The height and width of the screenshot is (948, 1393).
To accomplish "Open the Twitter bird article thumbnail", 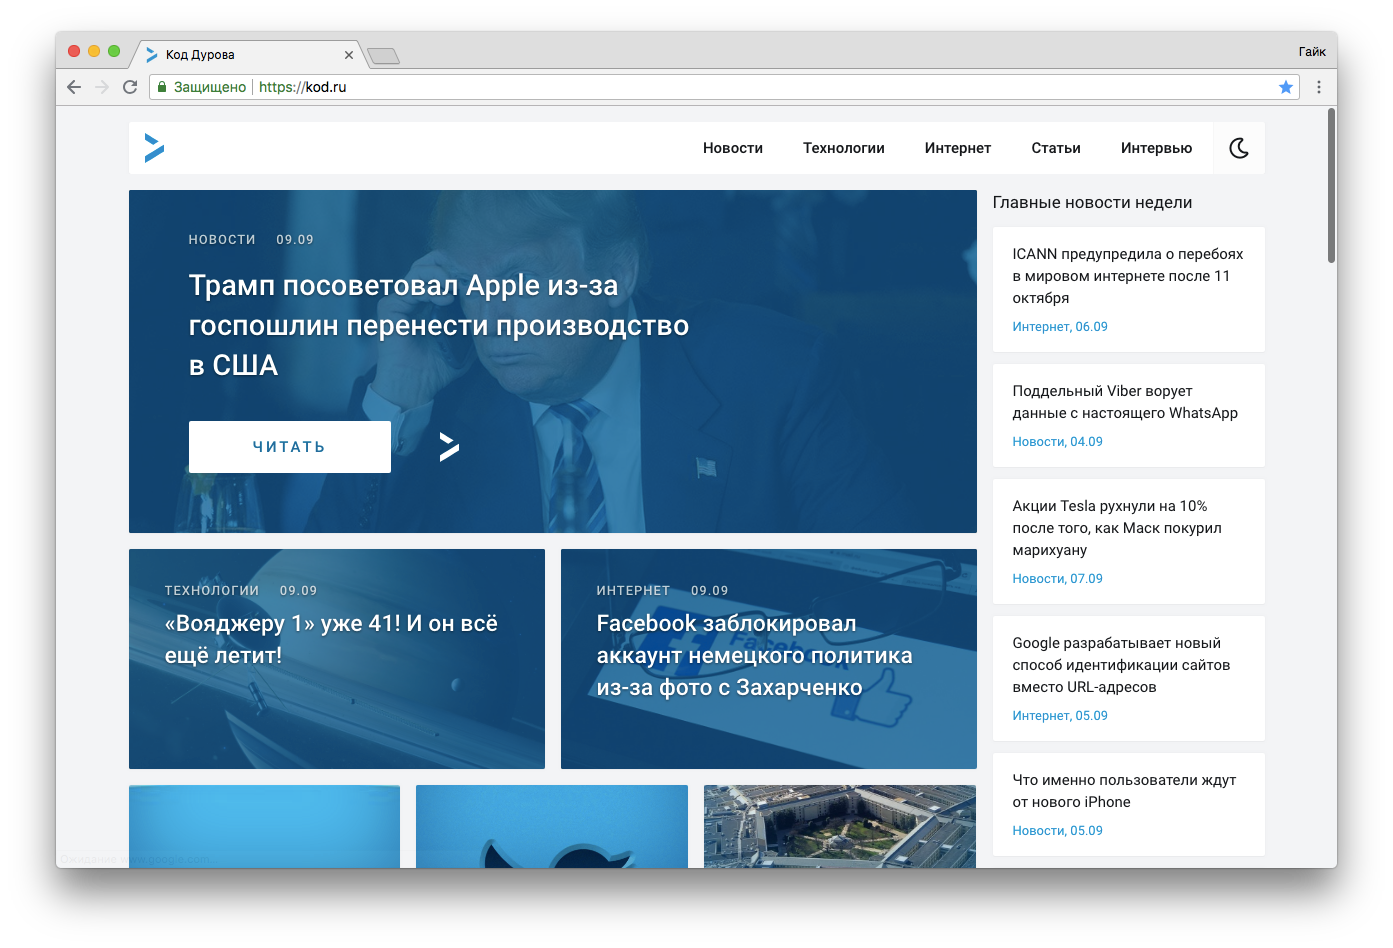I will click(552, 826).
